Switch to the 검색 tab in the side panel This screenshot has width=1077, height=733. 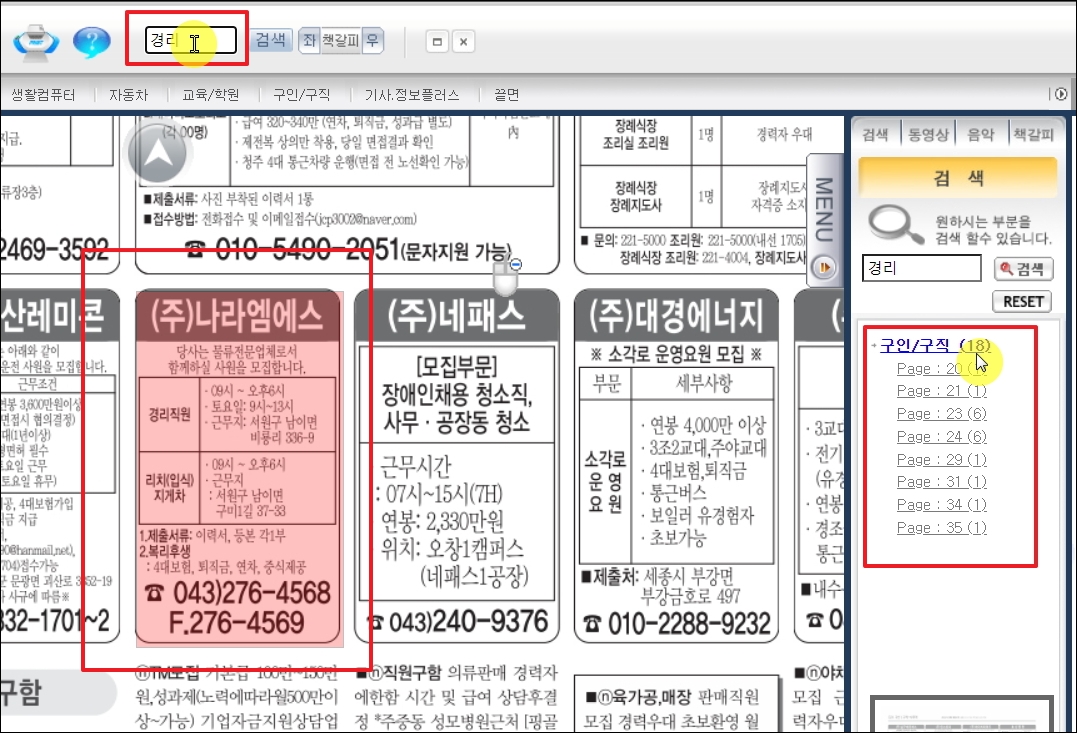[875, 135]
